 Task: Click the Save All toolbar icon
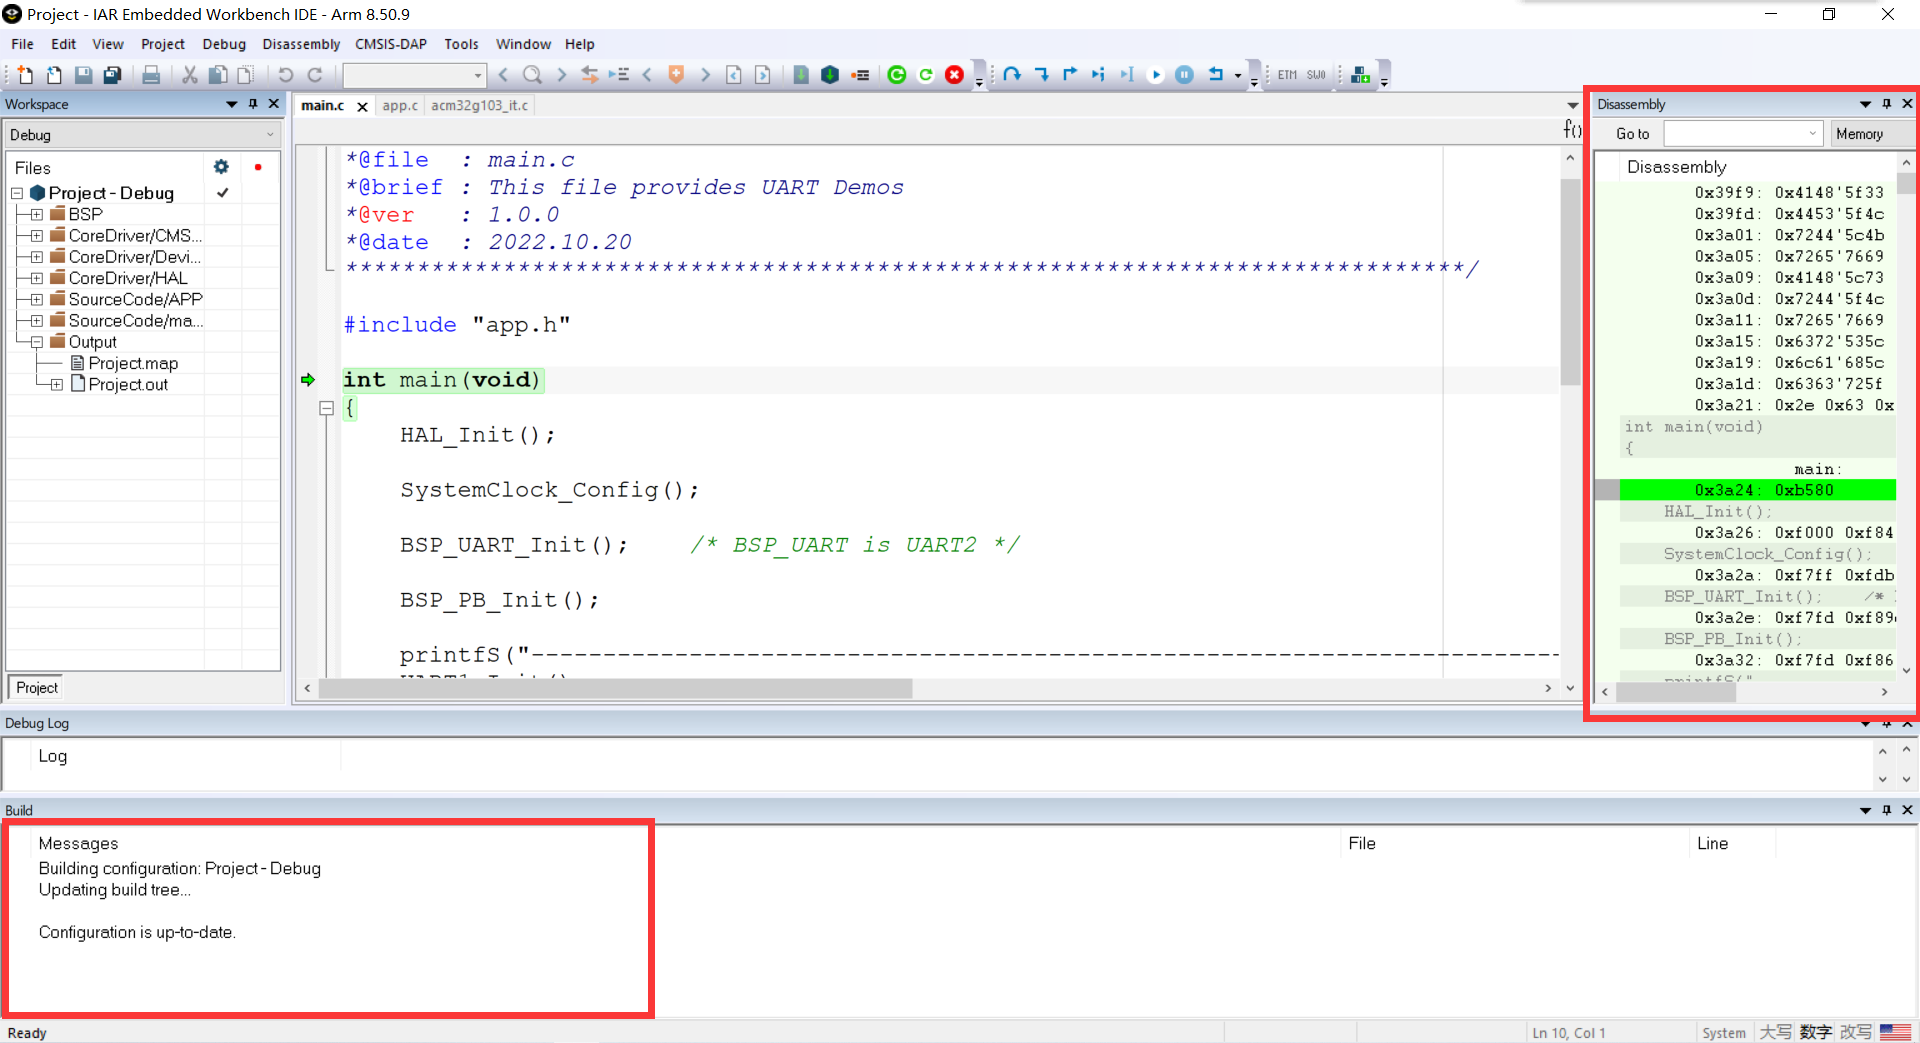coord(113,75)
